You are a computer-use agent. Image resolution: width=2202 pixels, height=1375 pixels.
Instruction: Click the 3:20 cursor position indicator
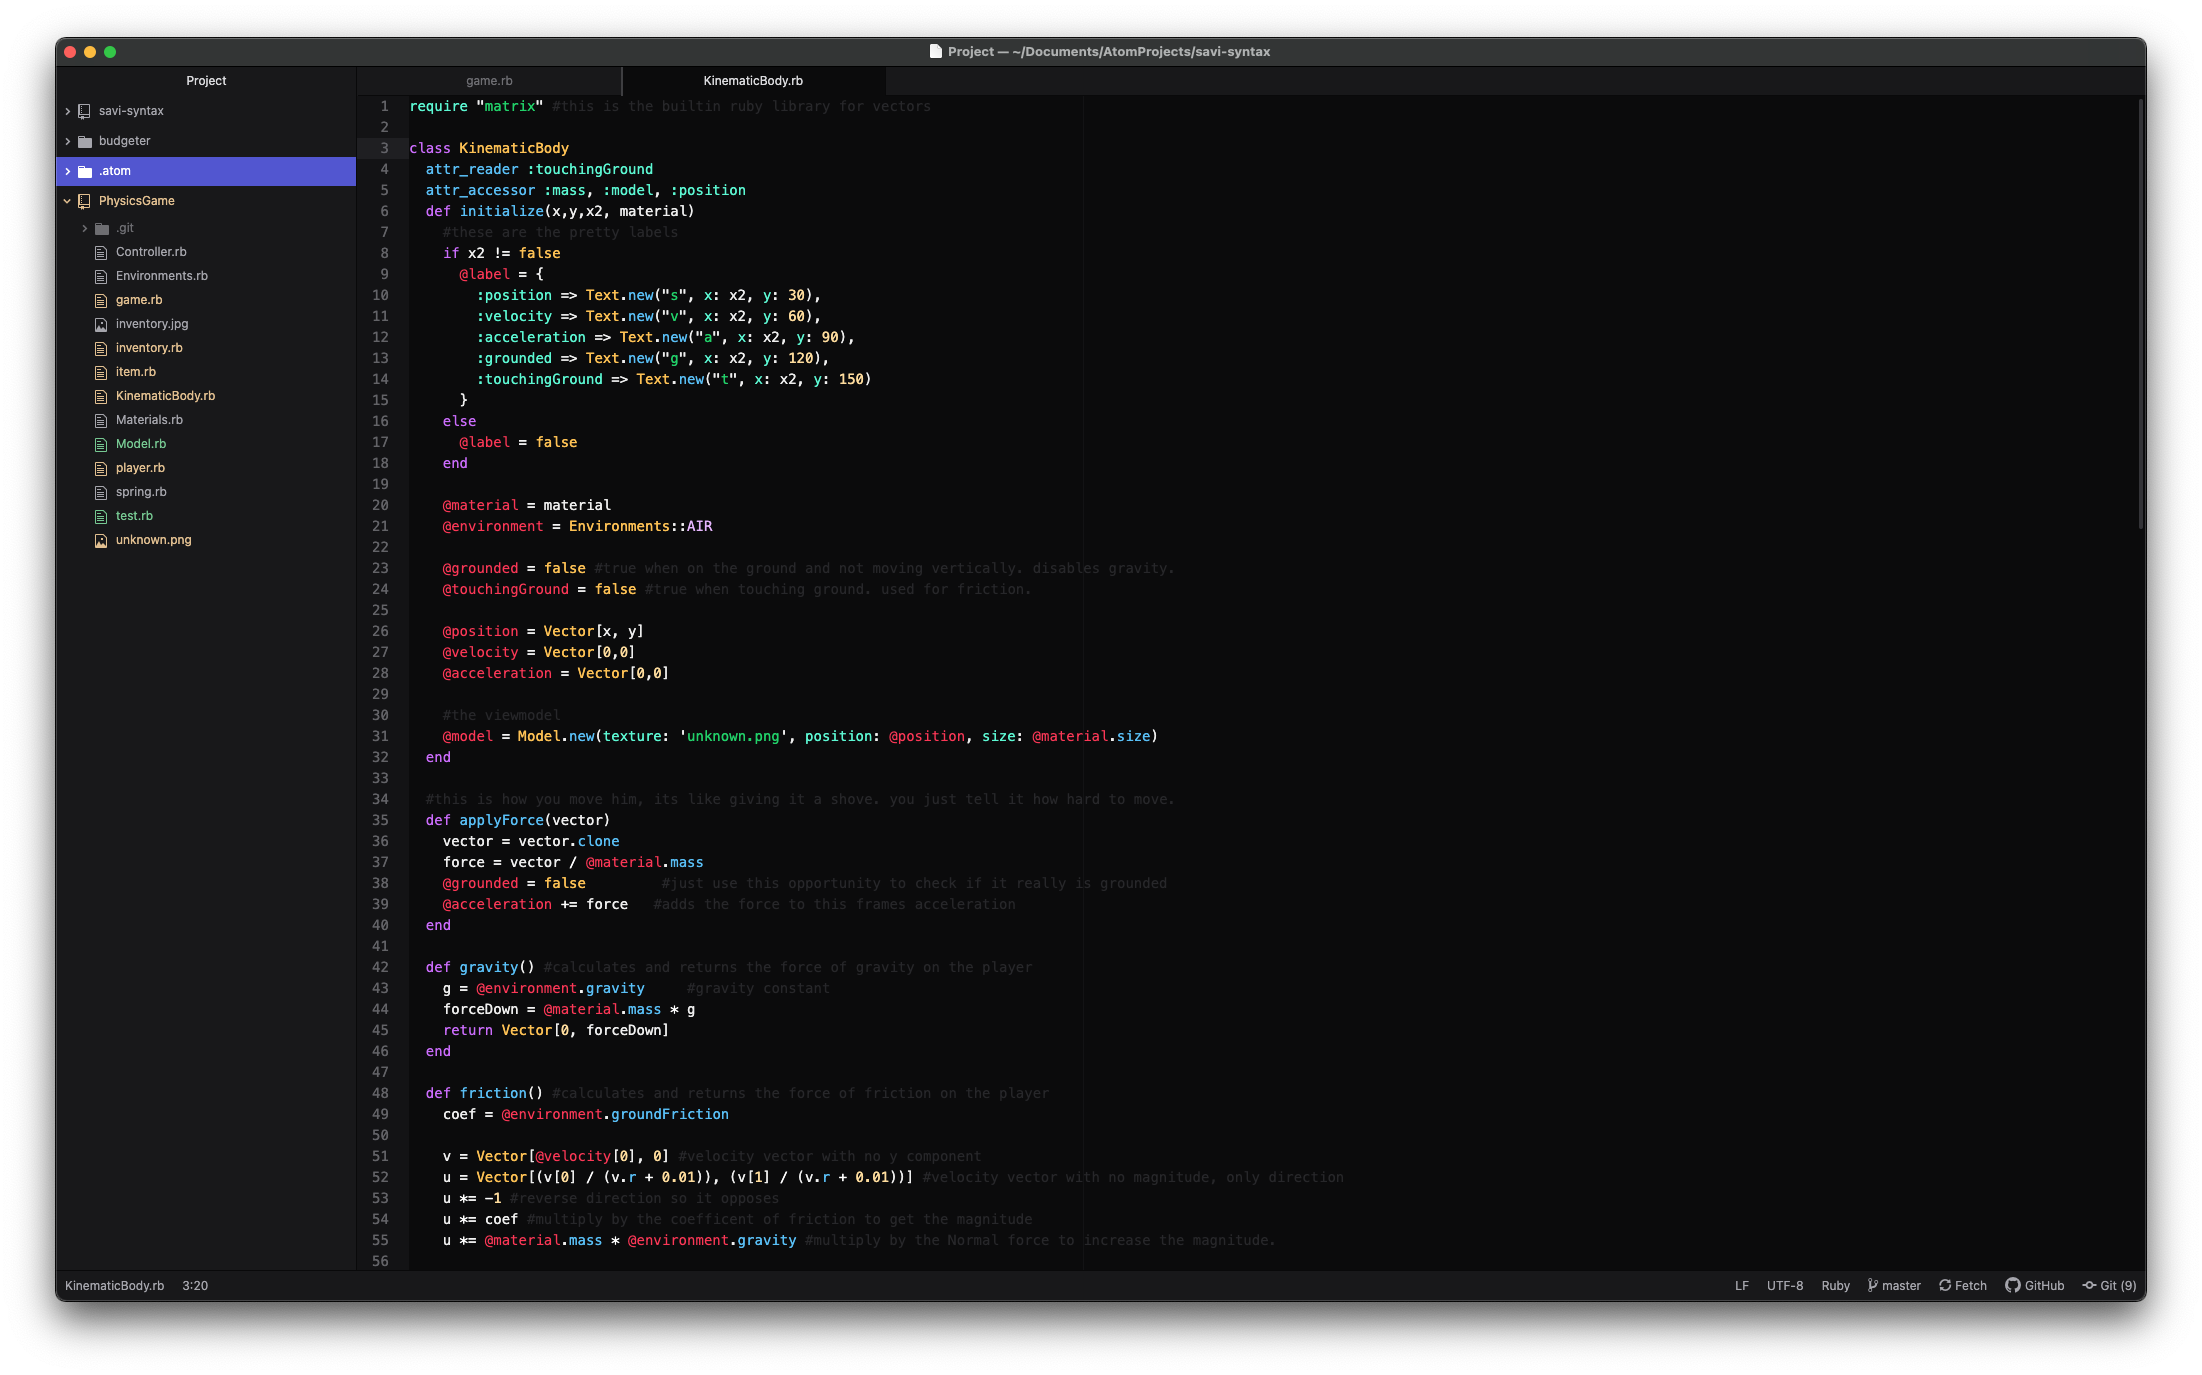click(195, 1285)
